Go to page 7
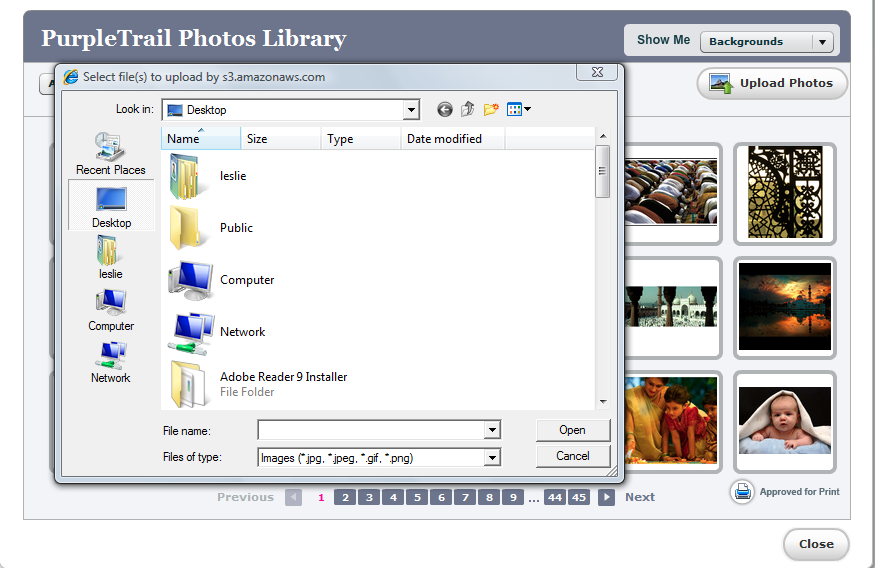The image size is (875, 568). [x=465, y=497]
